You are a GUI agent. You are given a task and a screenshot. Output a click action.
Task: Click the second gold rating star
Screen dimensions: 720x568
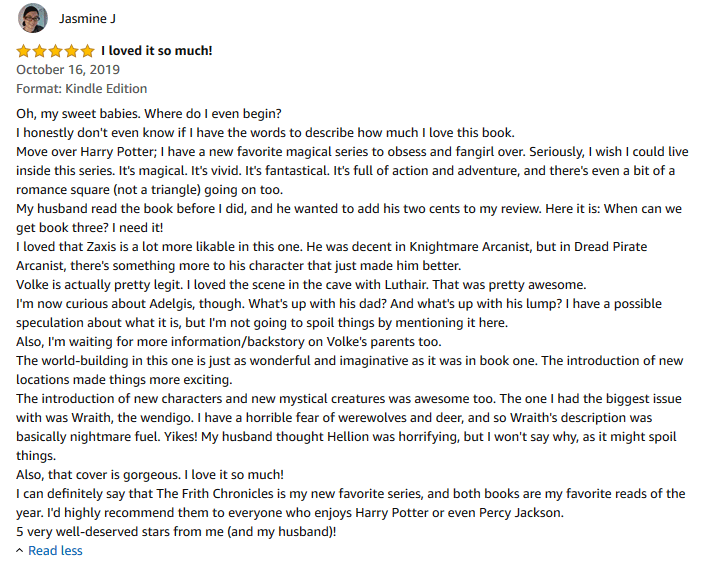tap(40, 51)
